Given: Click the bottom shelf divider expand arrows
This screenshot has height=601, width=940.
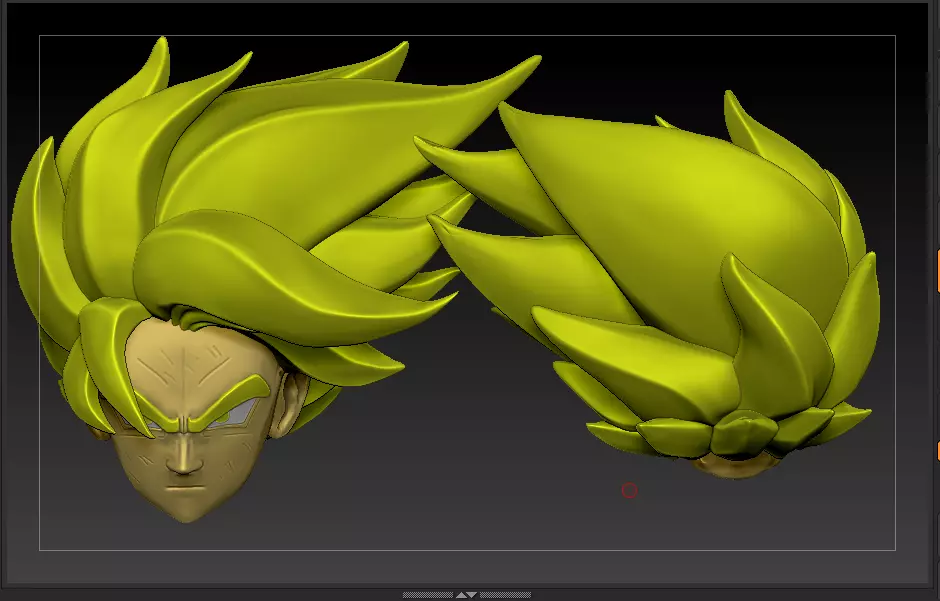Looking at the screenshot, I should pyautogui.click(x=466, y=595).
